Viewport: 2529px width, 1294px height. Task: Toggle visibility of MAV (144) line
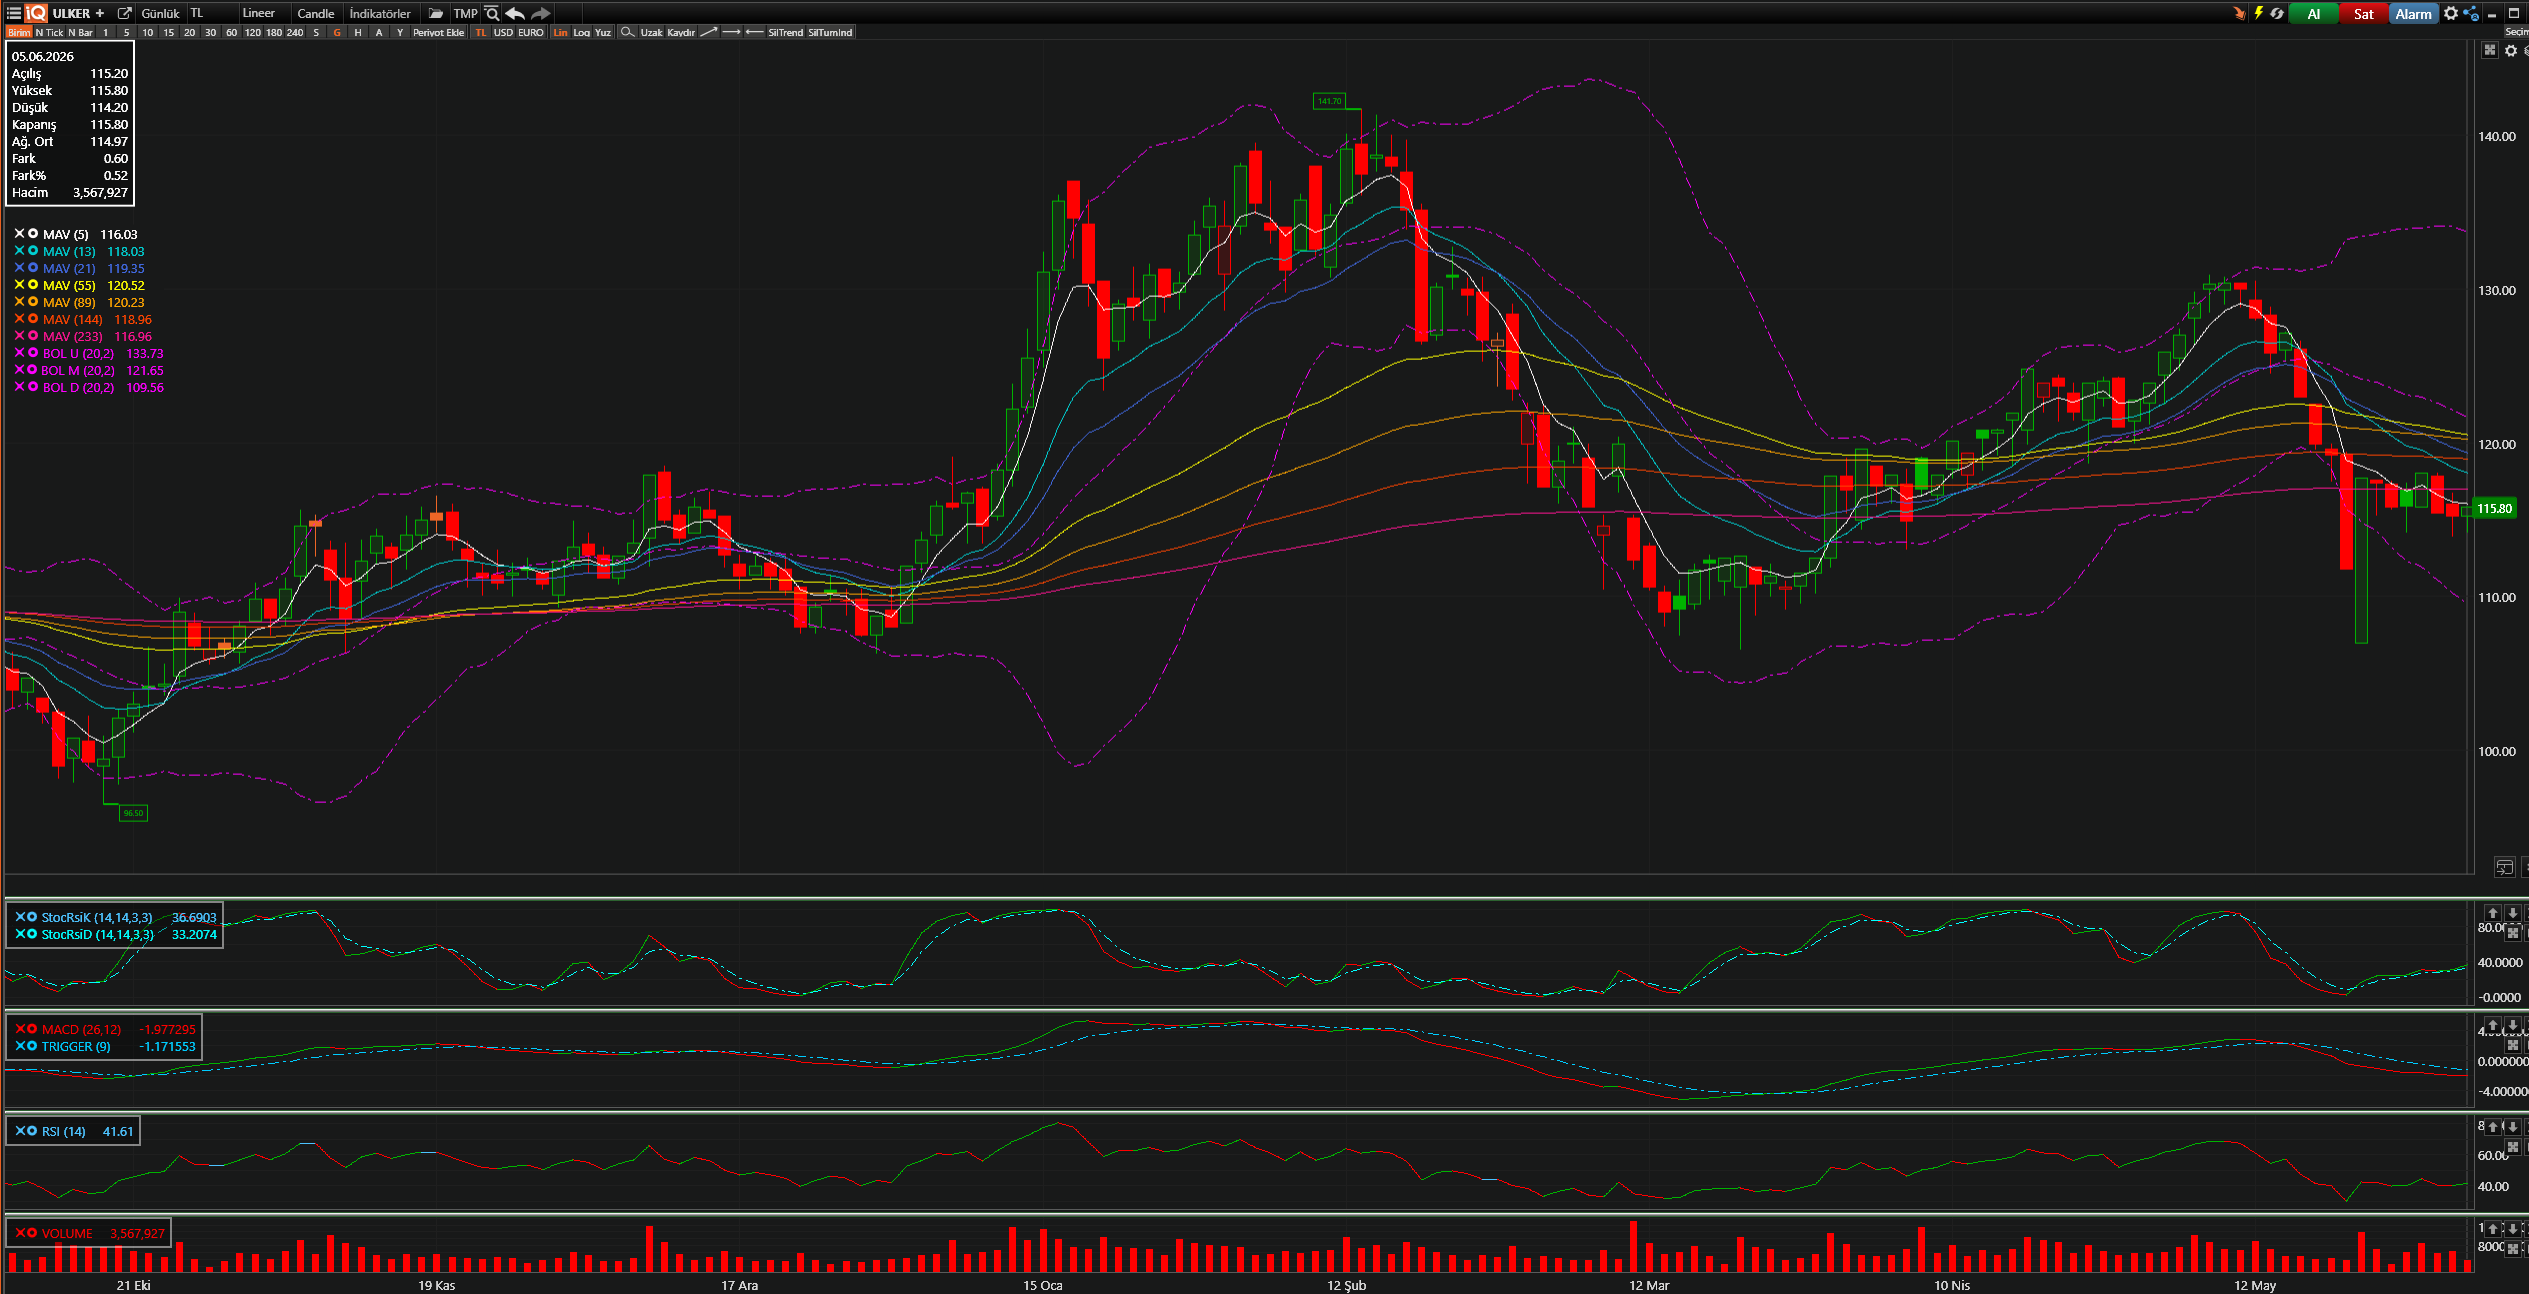(33, 319)
